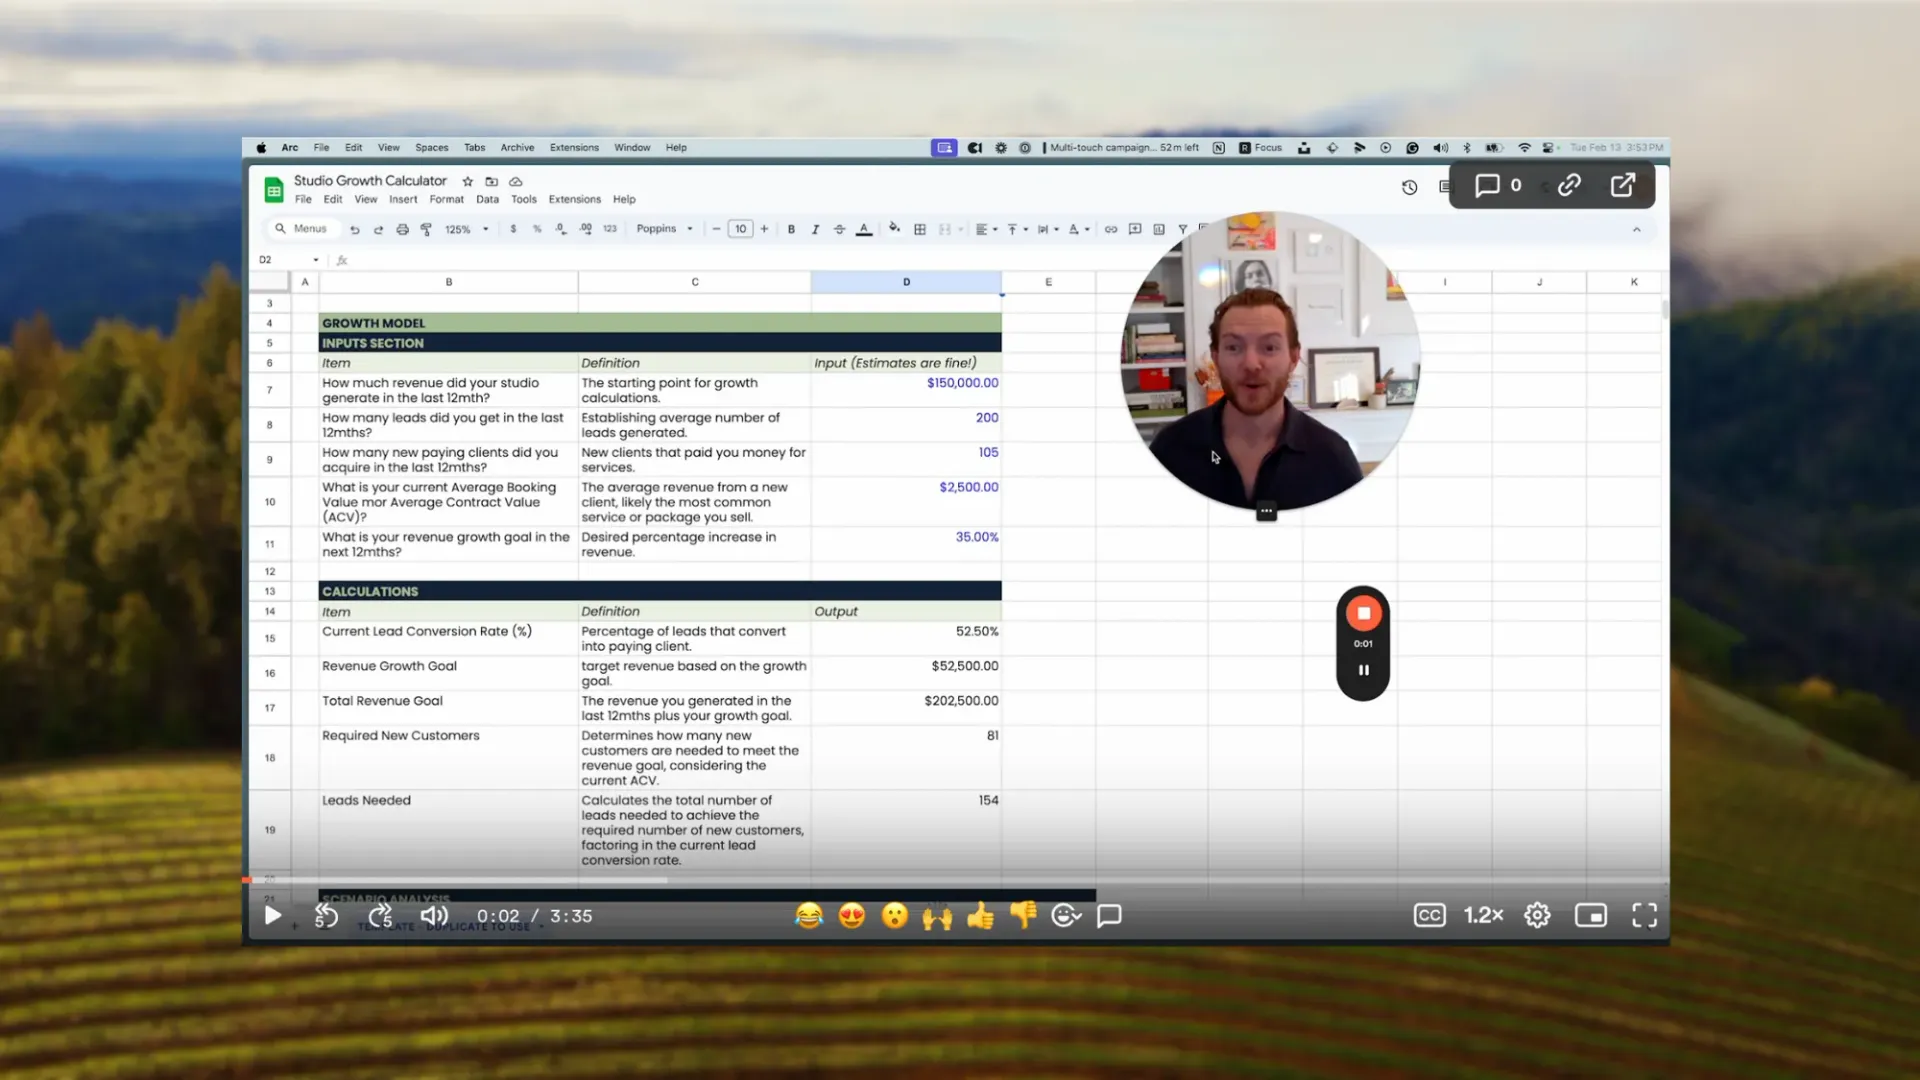This screenshot has height=1080, width=1920.
Task: Move the document to a folder
Action: tap(491, 181)
